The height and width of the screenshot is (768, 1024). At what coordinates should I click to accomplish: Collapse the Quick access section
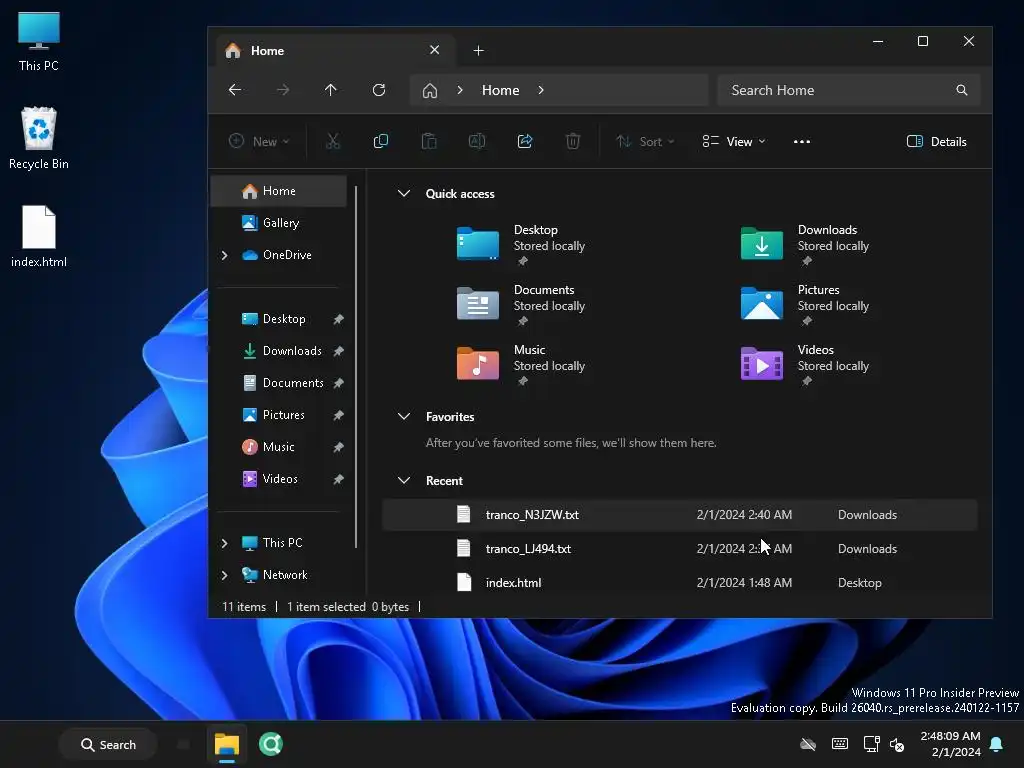click(x=404, y=193)
